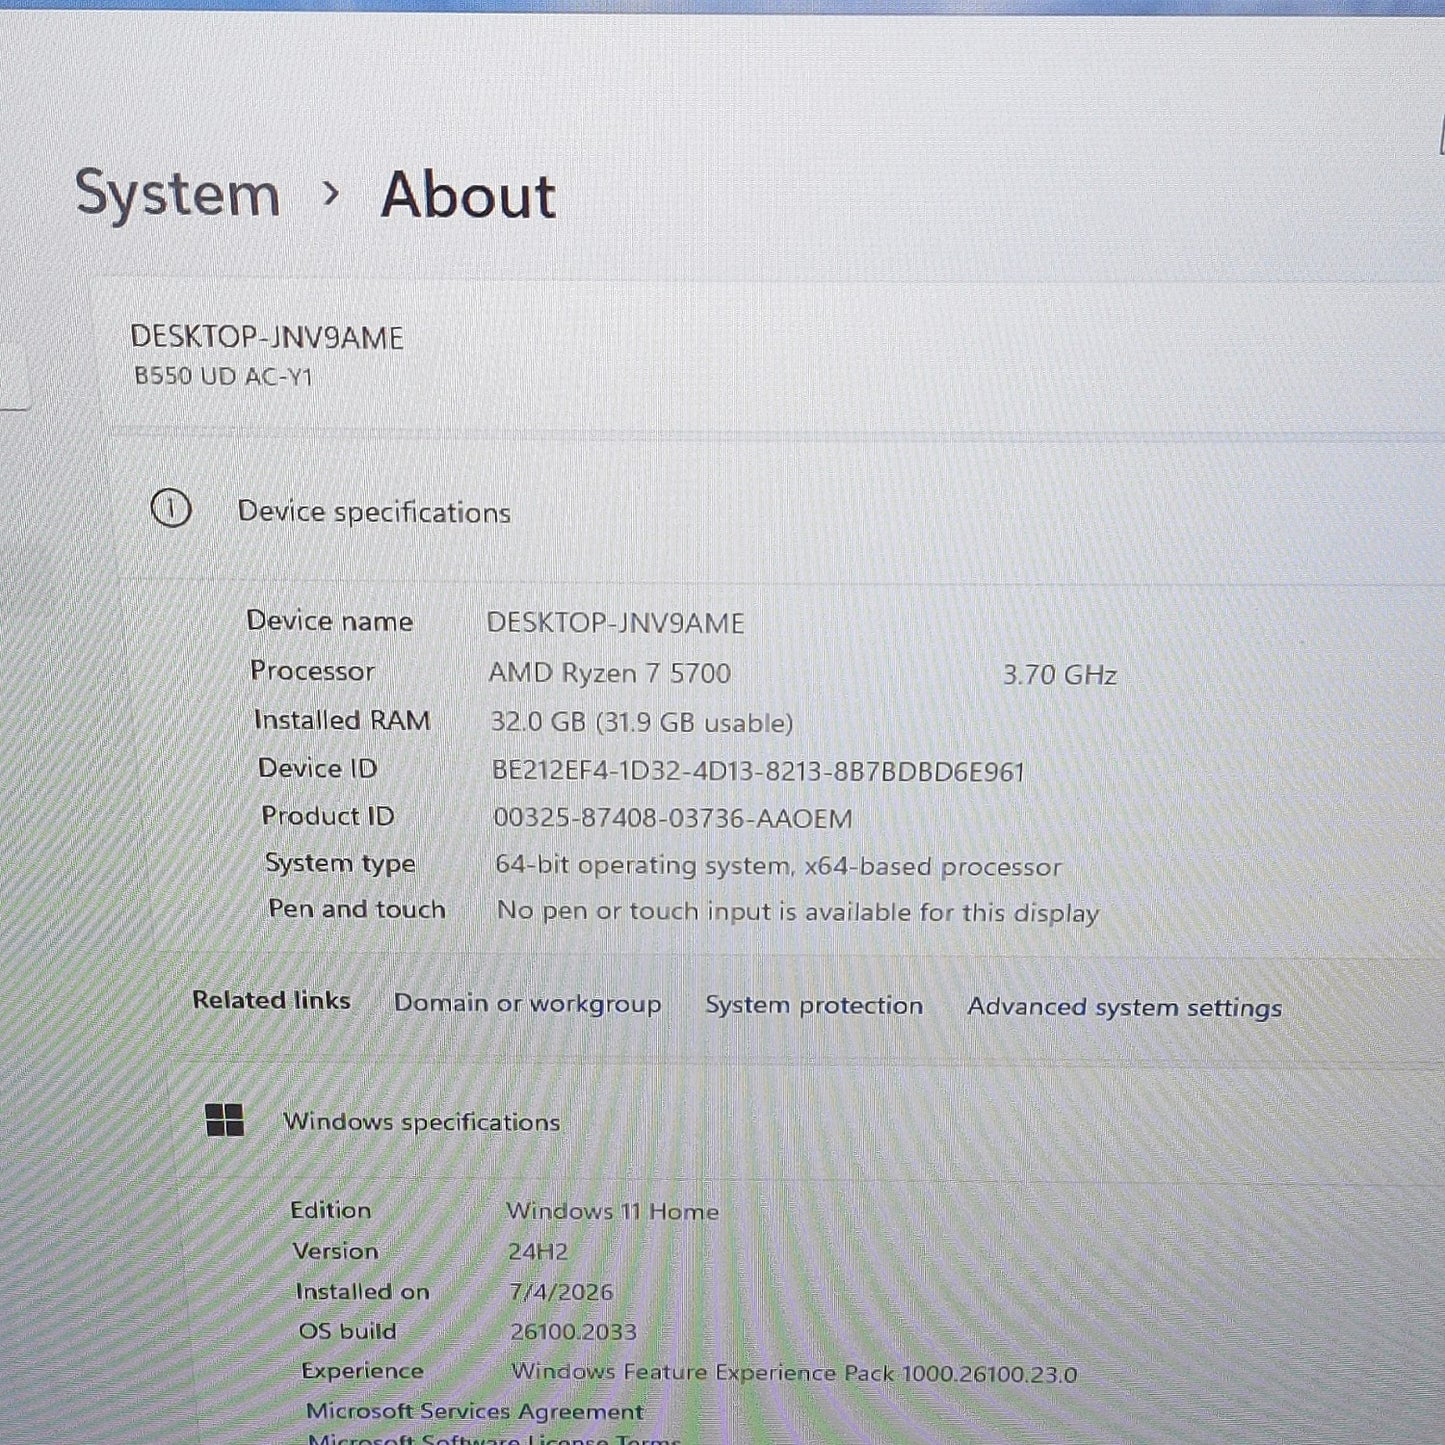Screen dimensions: 1445x1445
Task: Click the Windows logo icon beside Windows specifications
Action: [224, 1120]
